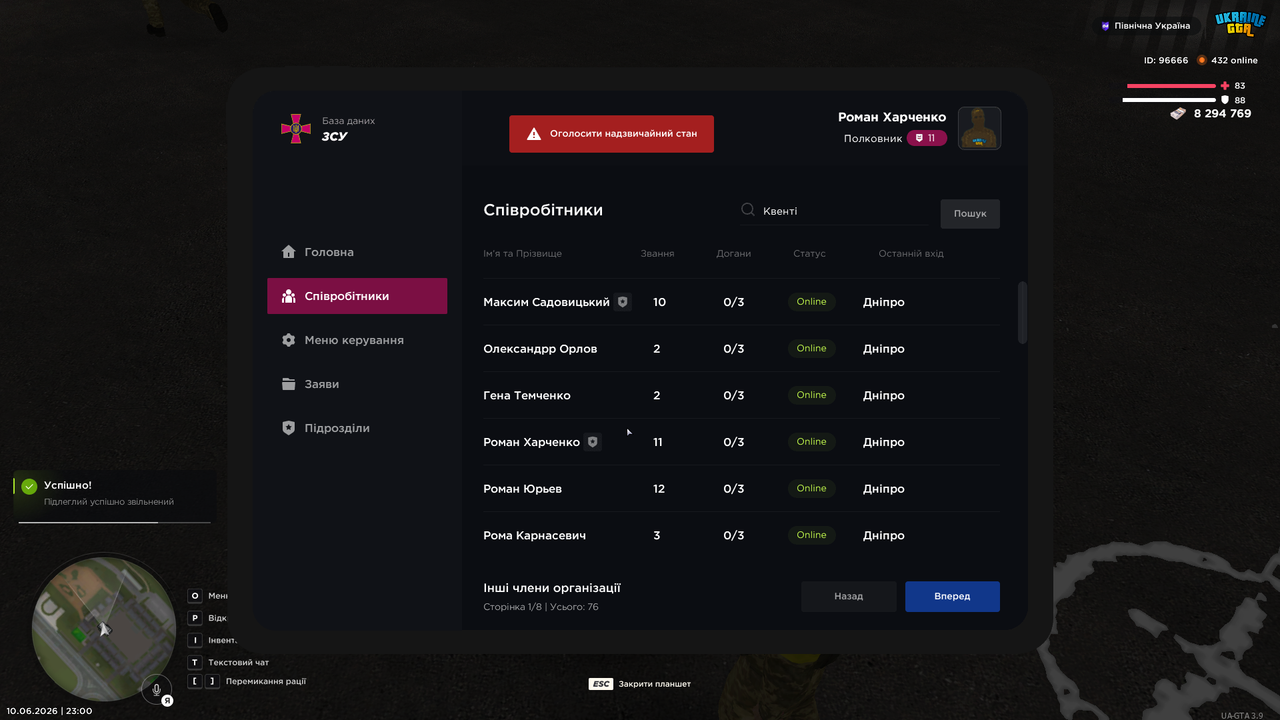Image resolution: width=1280 pixels, height=720 pixels.
Task: Click the Догани column header
Action: 734,254
